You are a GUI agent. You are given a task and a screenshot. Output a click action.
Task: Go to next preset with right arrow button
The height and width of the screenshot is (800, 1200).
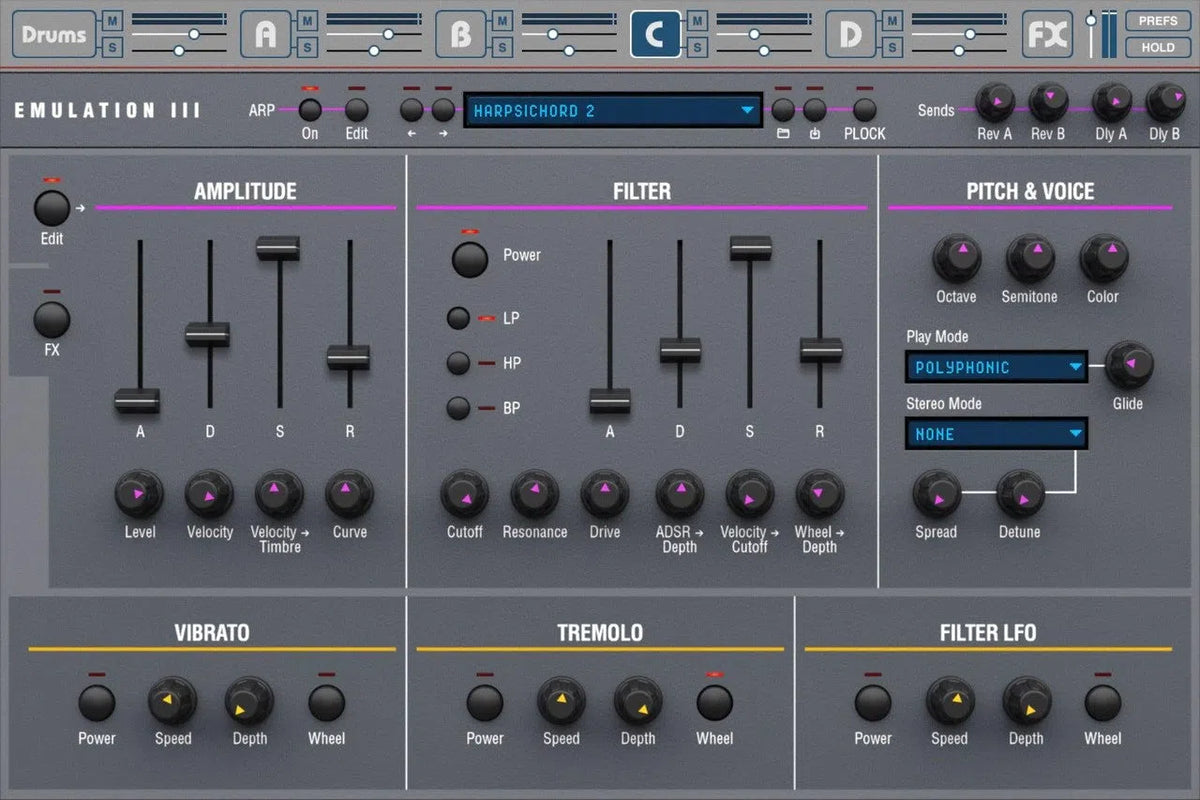tap(443, 110)
